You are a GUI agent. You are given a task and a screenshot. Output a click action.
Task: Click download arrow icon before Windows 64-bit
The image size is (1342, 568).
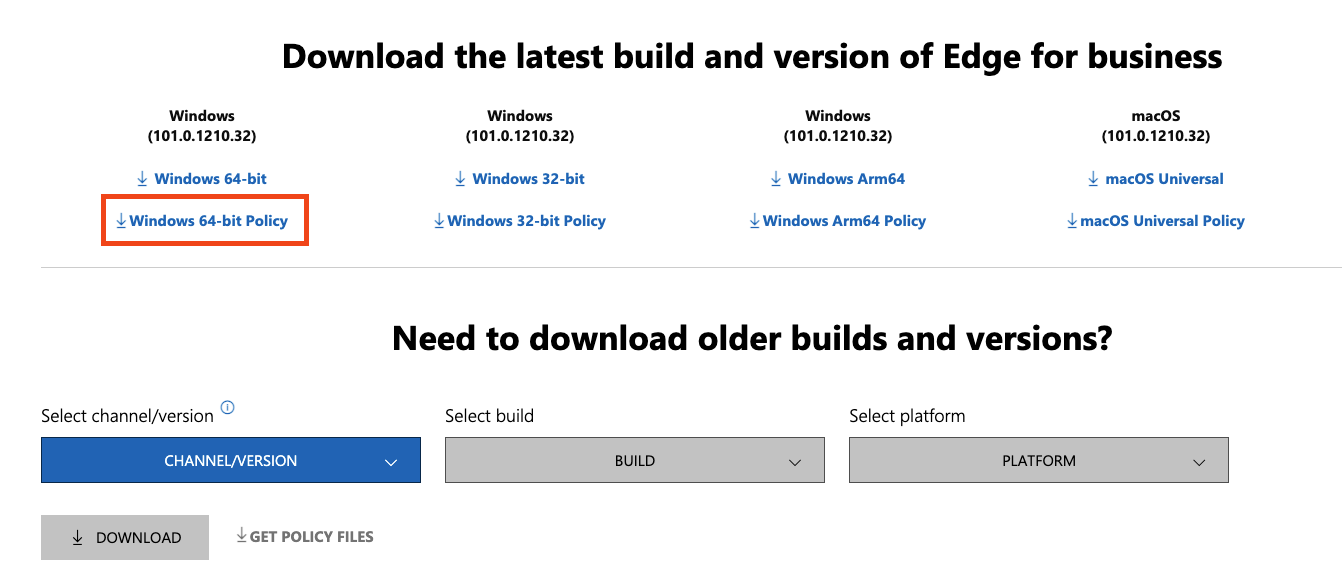point(142,179)
